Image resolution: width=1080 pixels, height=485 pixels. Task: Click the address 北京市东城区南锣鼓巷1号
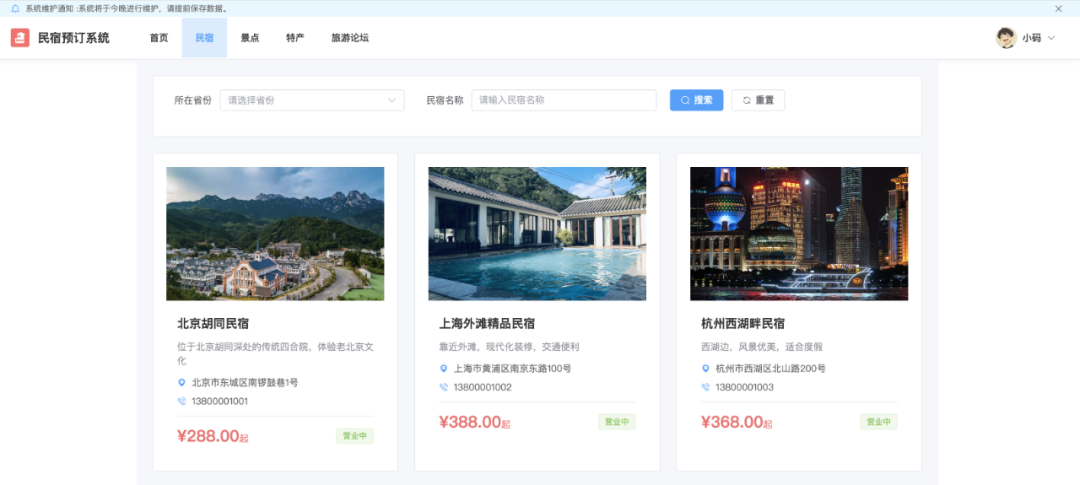(245, 382)
